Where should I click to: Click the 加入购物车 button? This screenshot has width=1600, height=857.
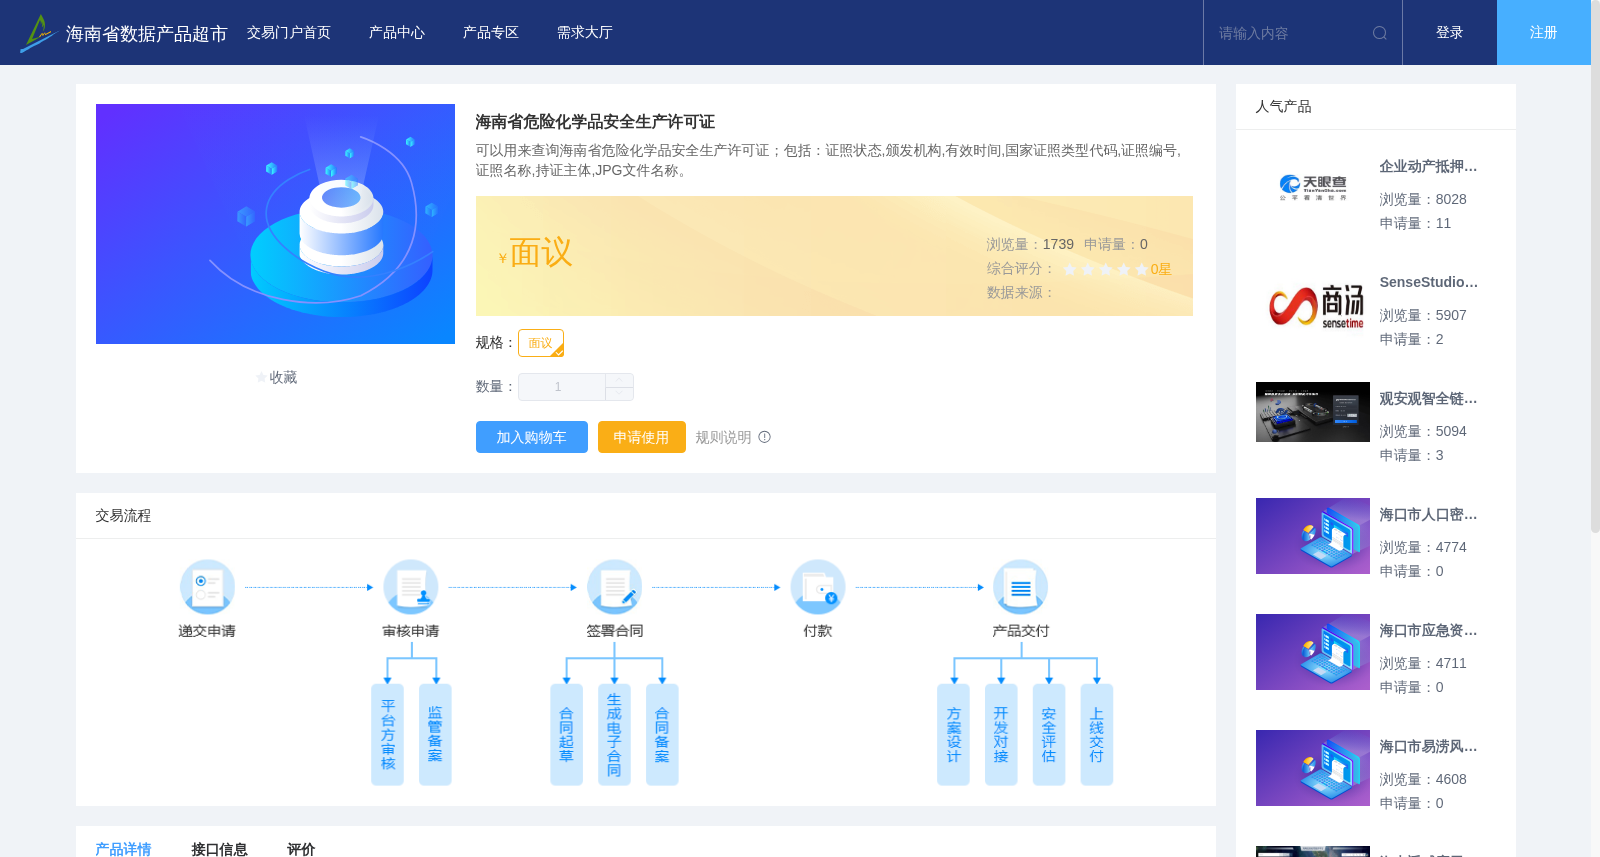[x=532, y=437]
